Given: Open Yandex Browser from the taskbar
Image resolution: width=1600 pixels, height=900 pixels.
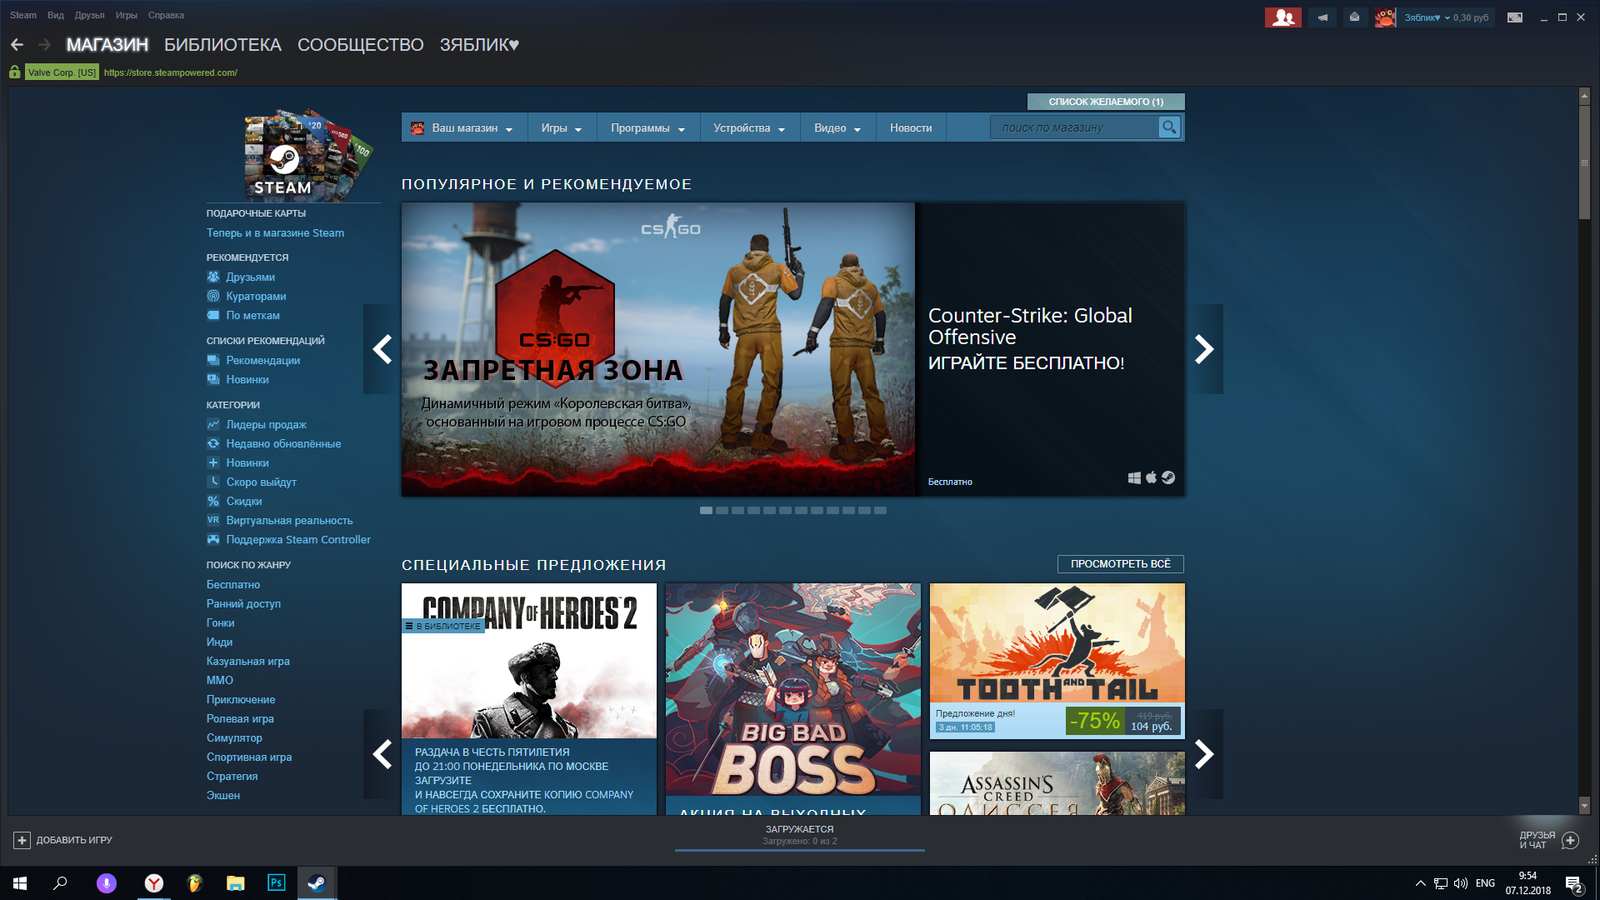Looking at the screenshot, I should [x=154, y=883].
